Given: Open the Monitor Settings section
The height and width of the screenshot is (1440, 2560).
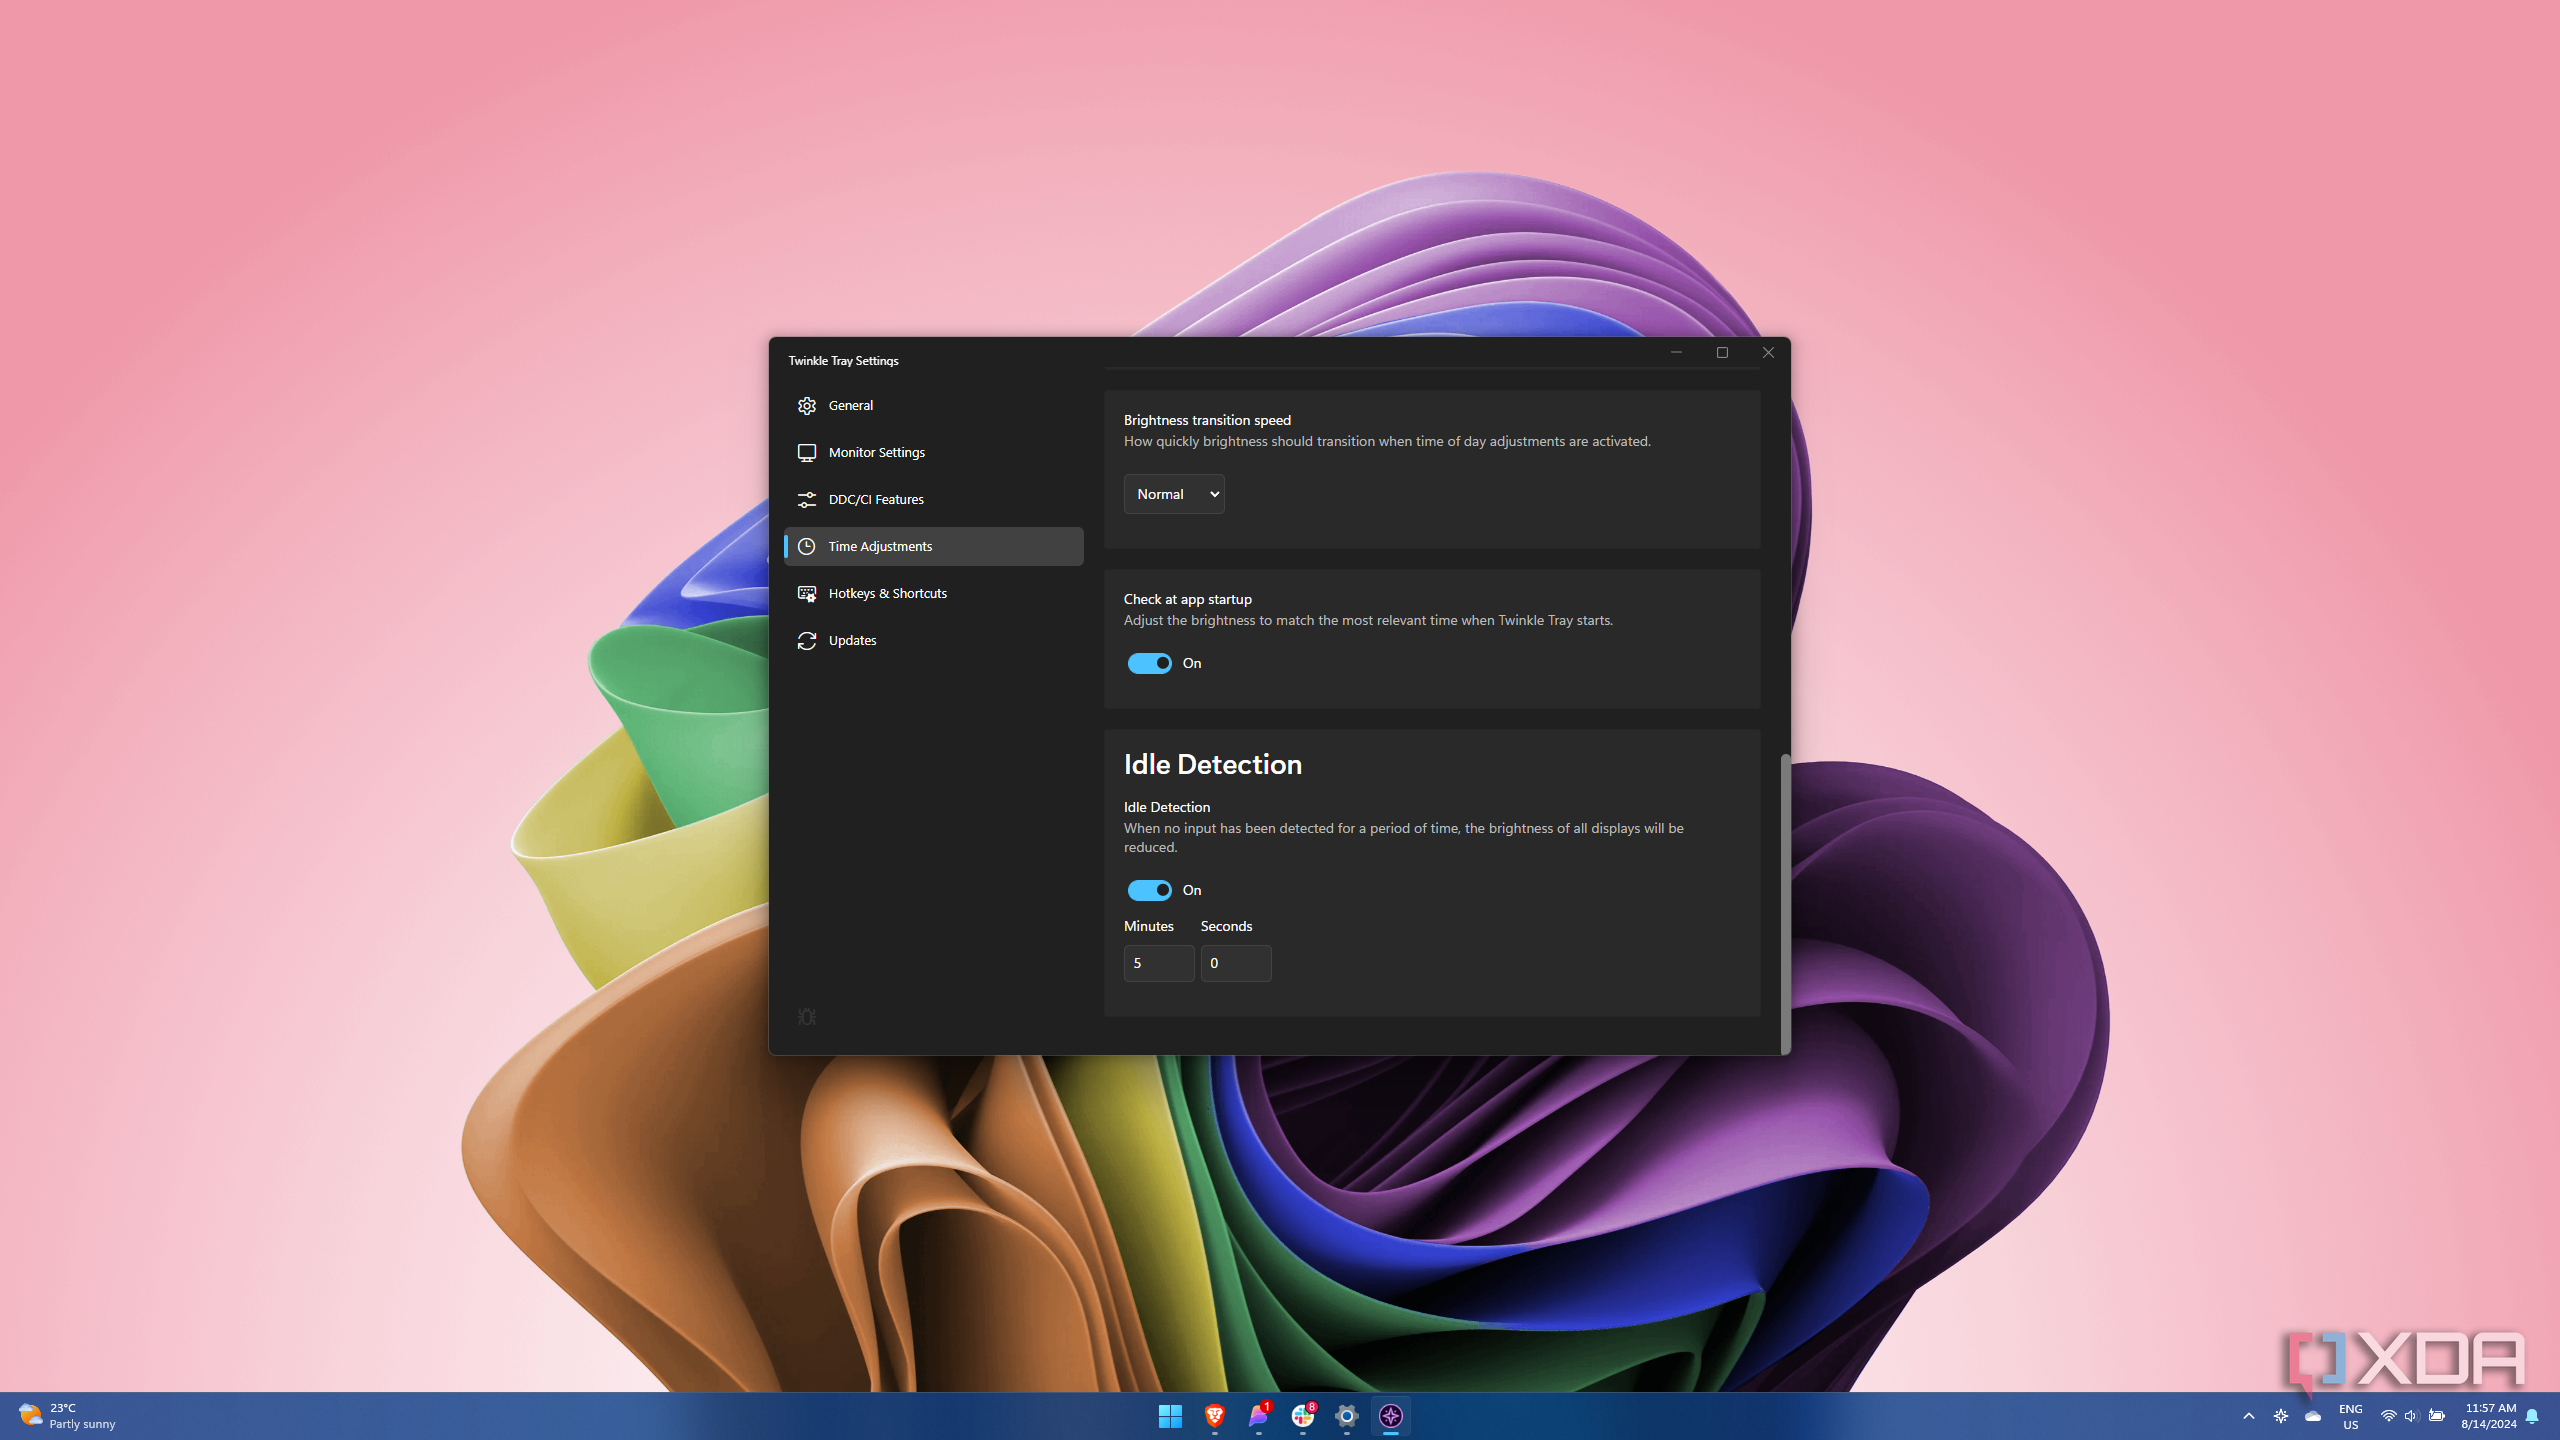Looking at the screenshot, I should [933, 452].
